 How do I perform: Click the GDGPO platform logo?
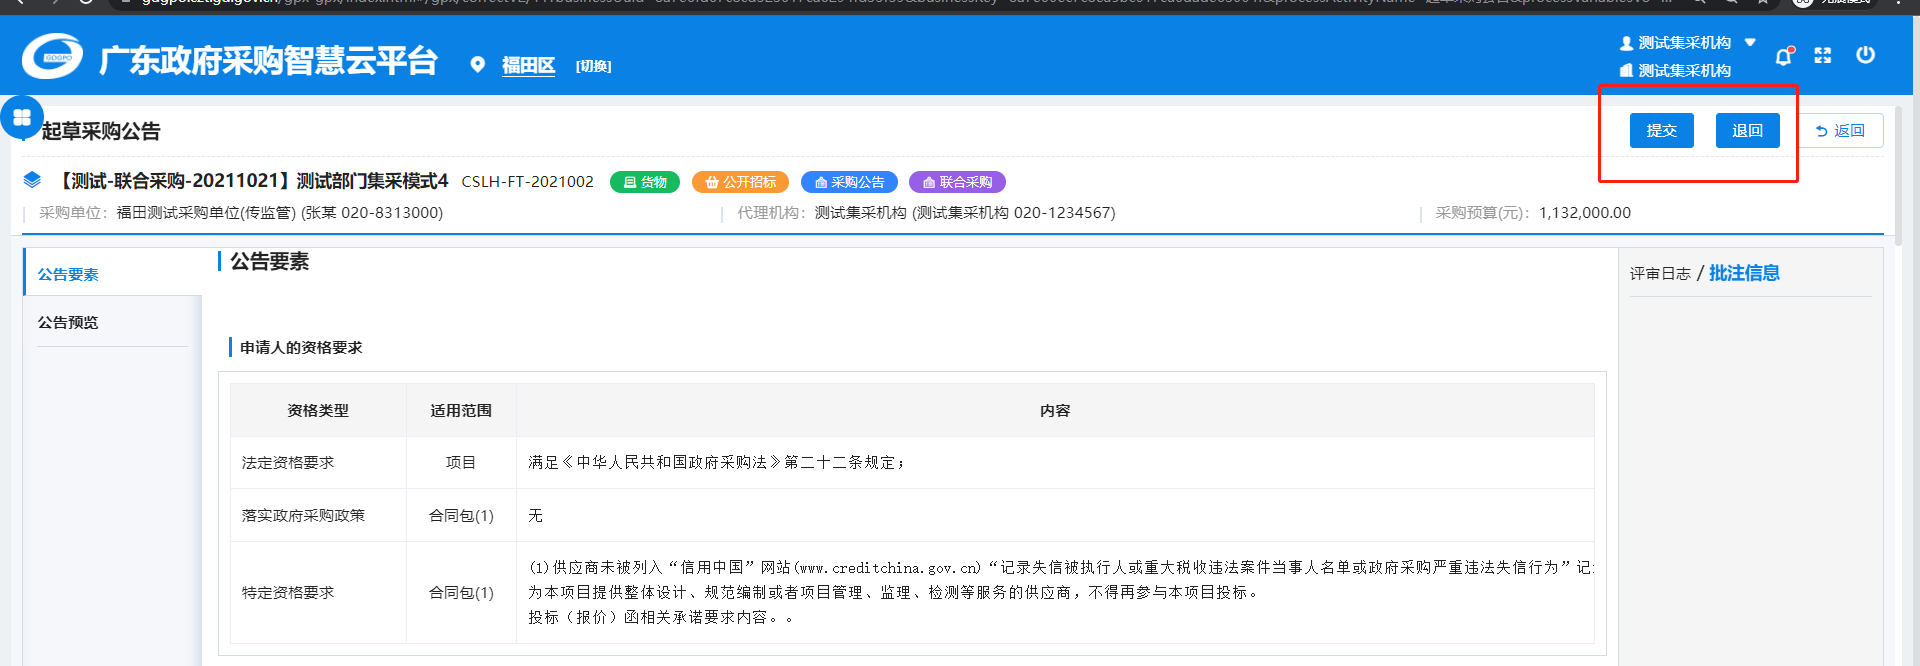click(52, 57)
